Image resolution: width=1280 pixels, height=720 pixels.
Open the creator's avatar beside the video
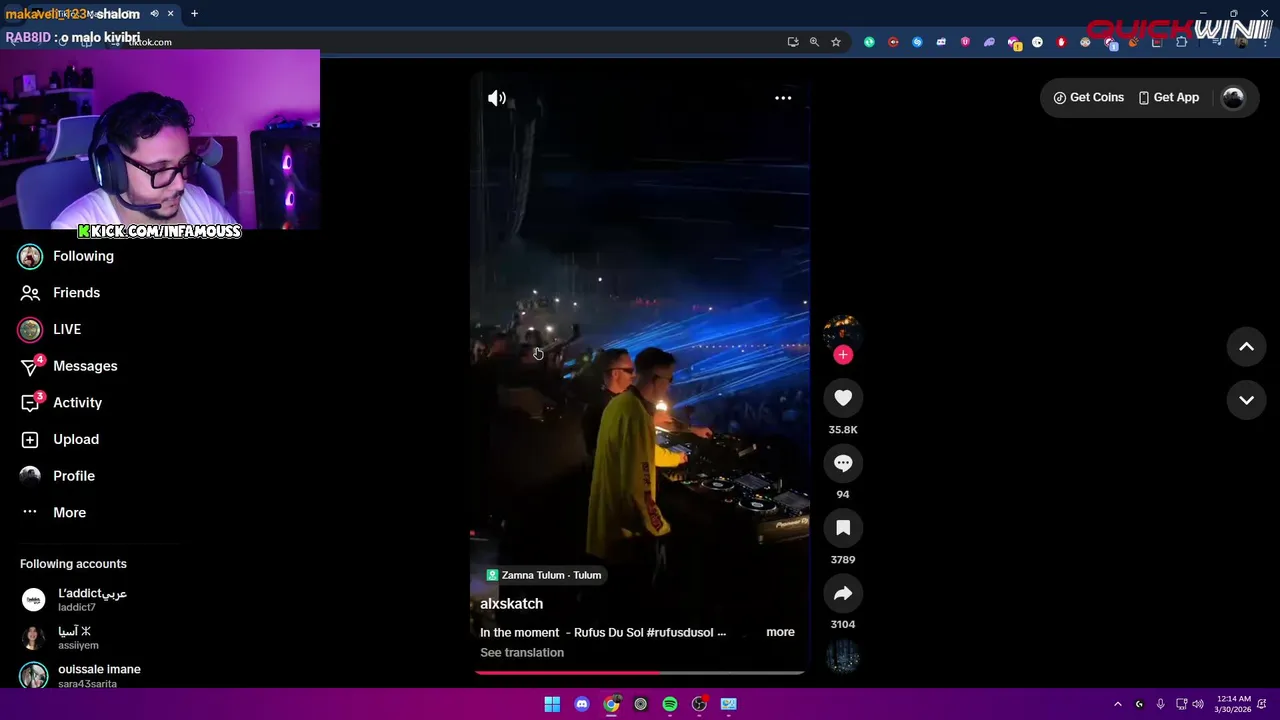pos(843,331)
